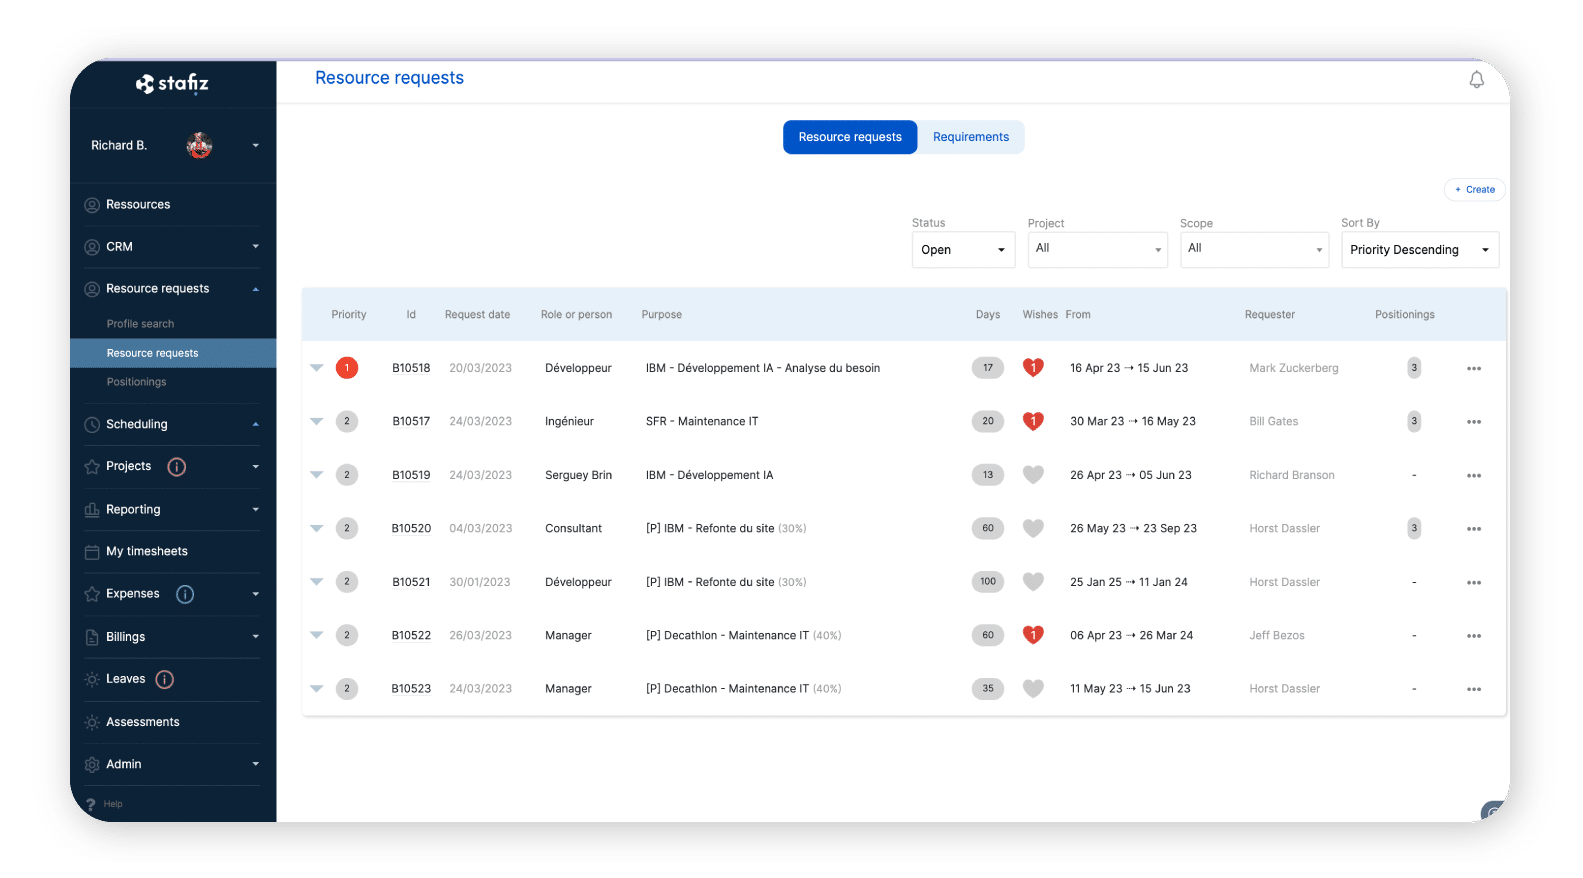Switch to the Requirements tab
Image resolution: width=1583 pixels, height=878 pixels.
(970, 137)
